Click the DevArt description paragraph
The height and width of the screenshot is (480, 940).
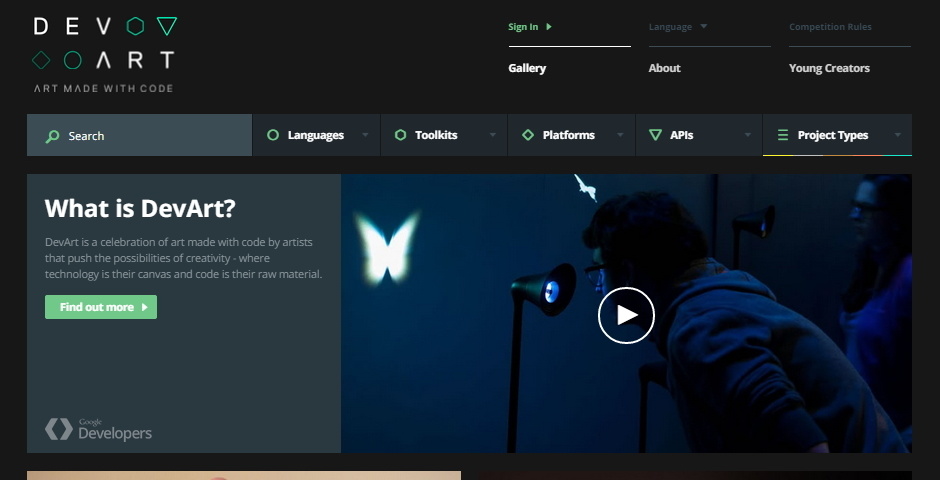tap(184, 258)
